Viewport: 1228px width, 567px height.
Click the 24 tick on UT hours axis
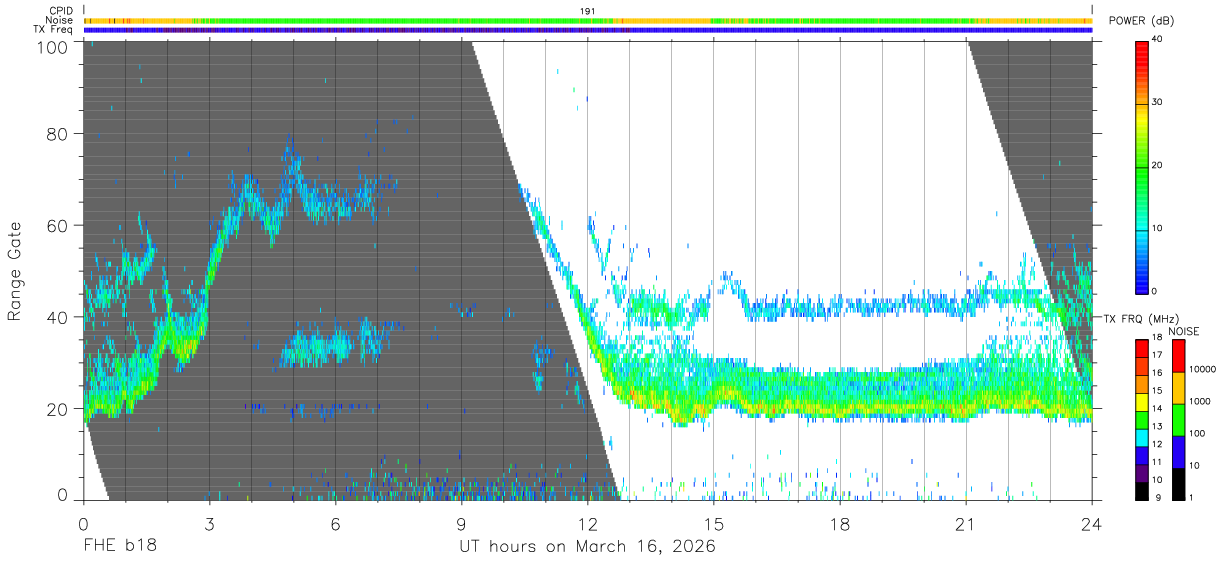coord(1092,523)
